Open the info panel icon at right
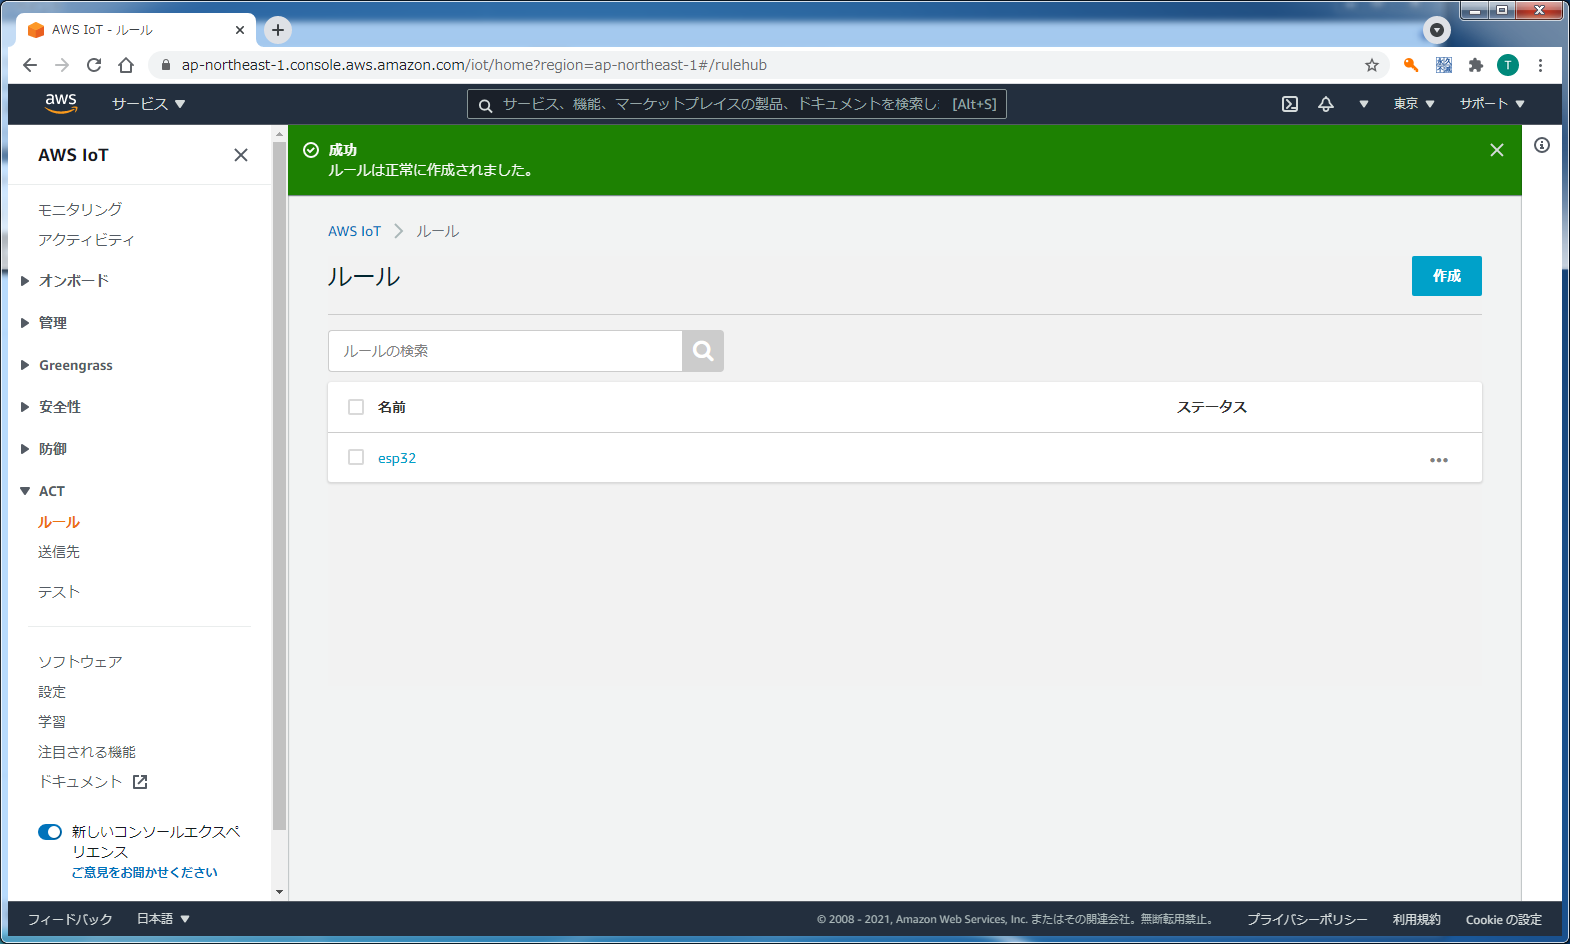Viewport: 1570px width, 944px height. click(1542, 145)
